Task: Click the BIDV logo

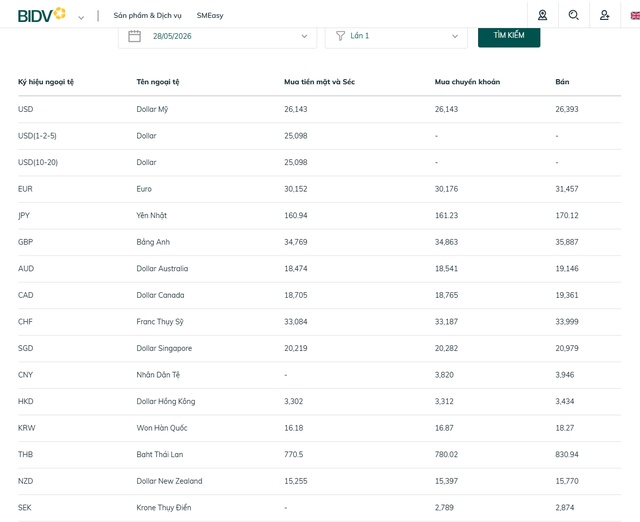Action: coord(41,15)
